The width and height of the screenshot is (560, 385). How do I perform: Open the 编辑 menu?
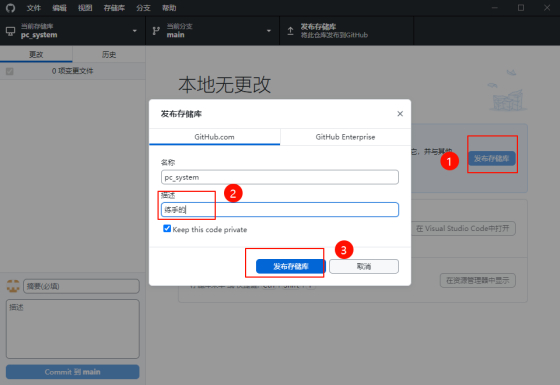pos(59,8)
